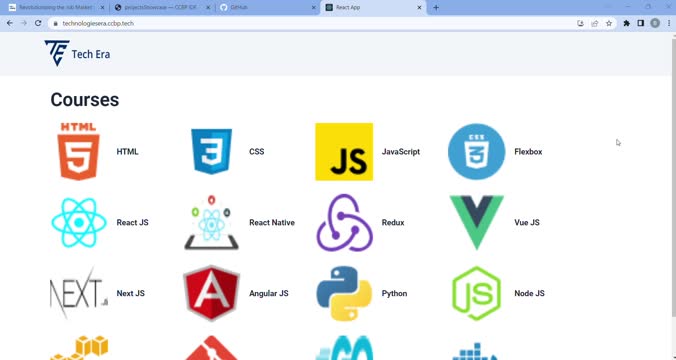The image size is (676, 360).
Task: Open the Angular JS logo
Action: coord(211,293)
